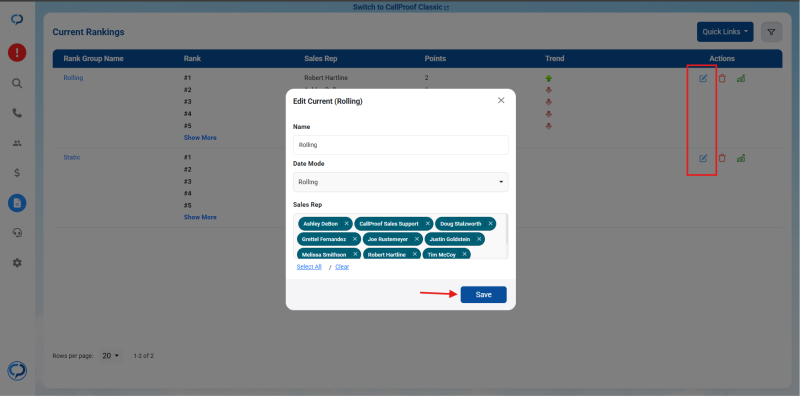Click the filter funnel button
This screenshot has height=396, width=800.
click(771, 32)
